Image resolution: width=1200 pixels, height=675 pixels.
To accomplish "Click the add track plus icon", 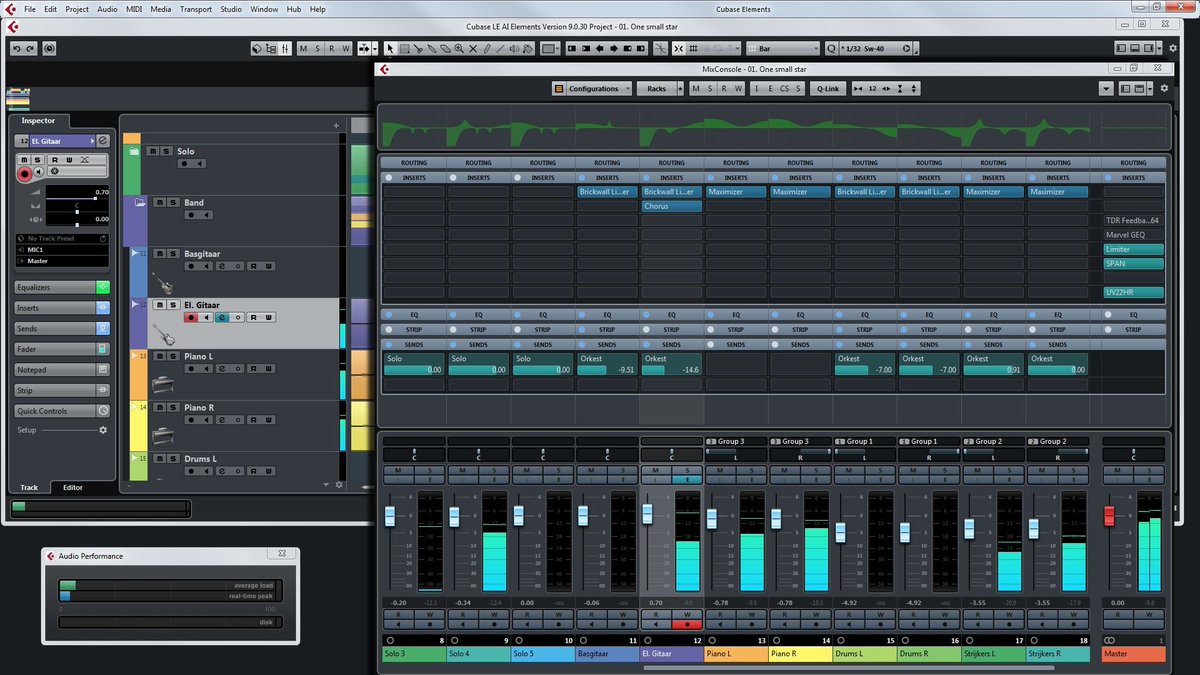I will point(336,125).
